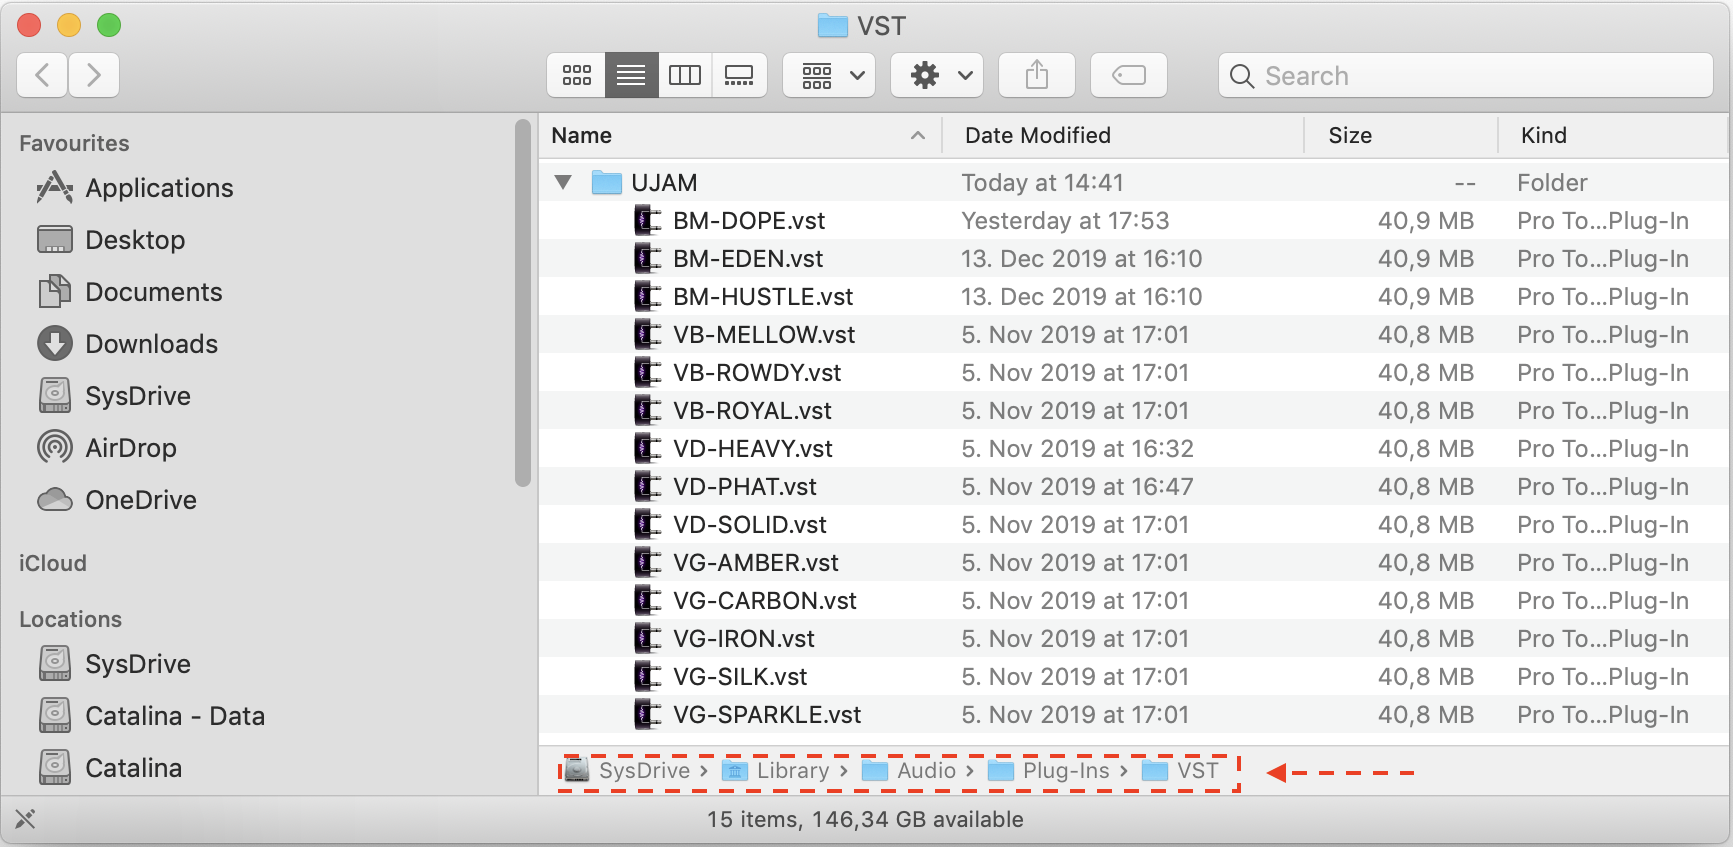
Task: Select the VG-AMBER.vst file
Action: pyautogui.click(x=1133, y=562)
